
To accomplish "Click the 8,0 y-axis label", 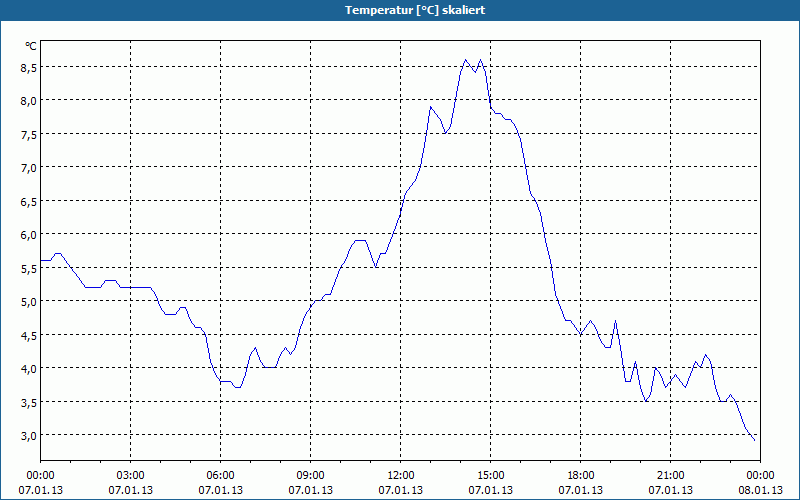I will point(28,101).
